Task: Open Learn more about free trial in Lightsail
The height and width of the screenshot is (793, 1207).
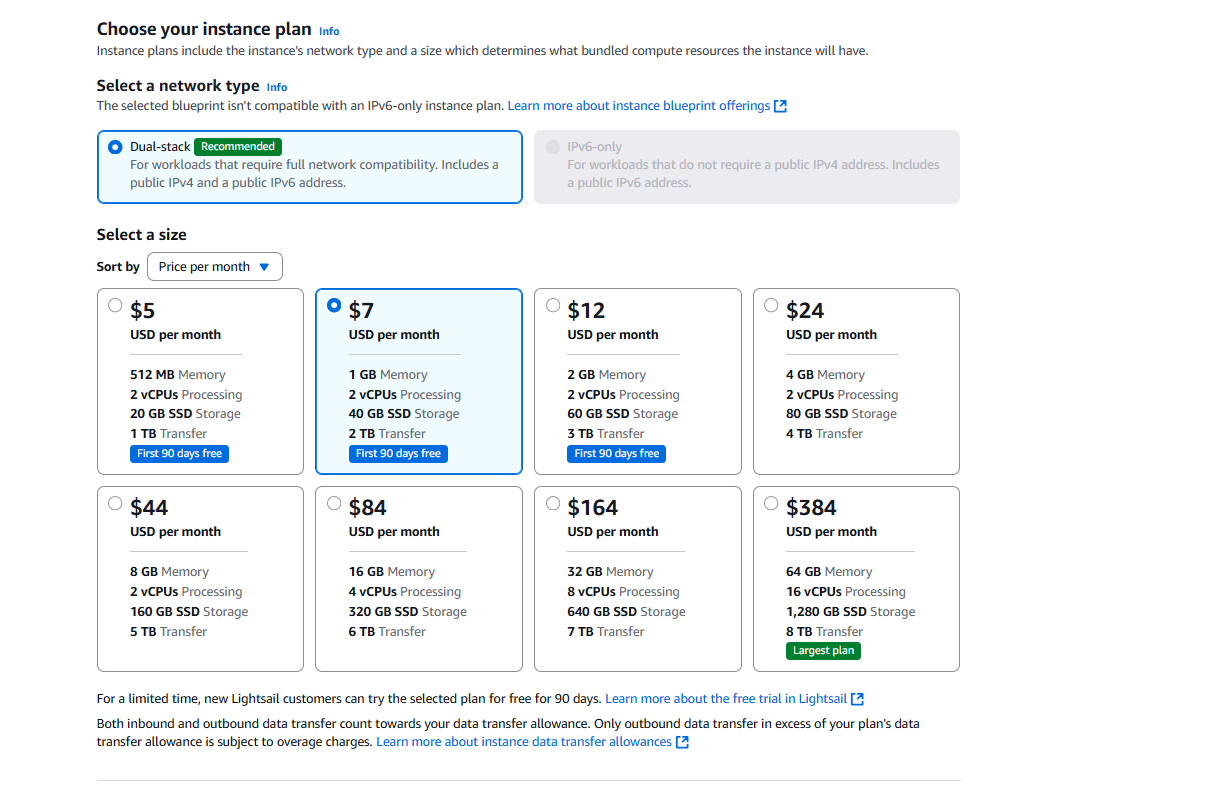Action: [726, 699]
